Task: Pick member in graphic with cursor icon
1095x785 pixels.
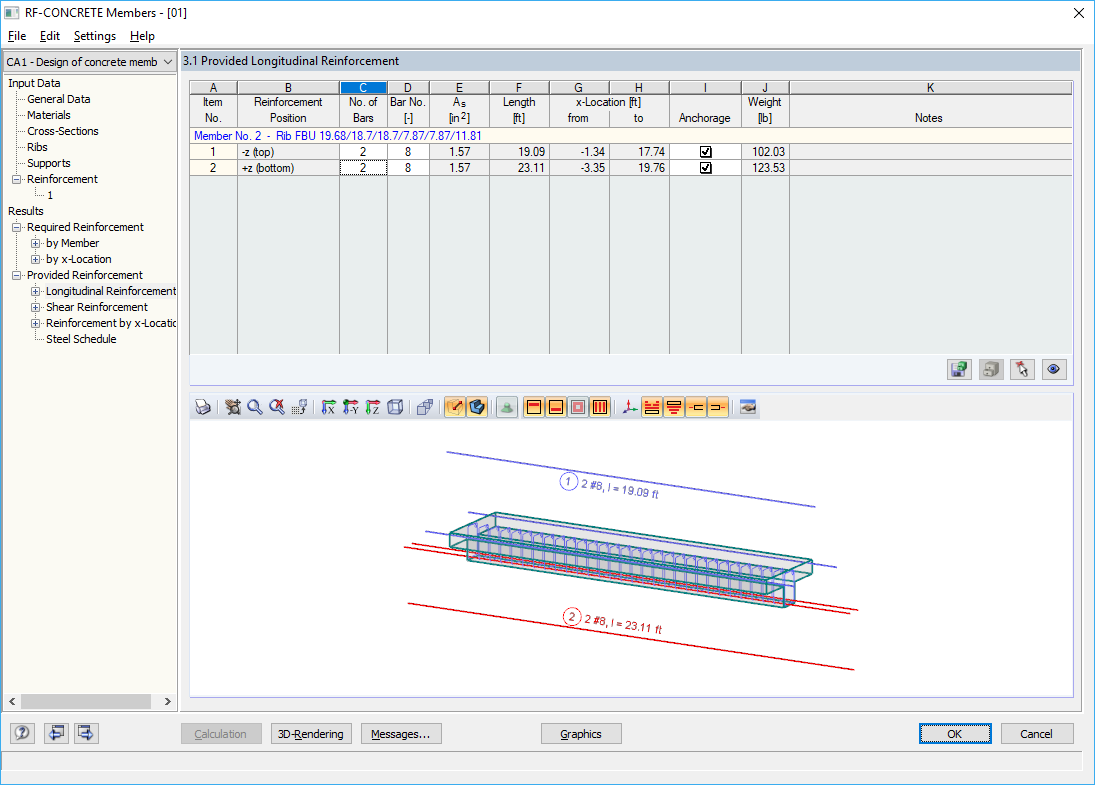Action: [1022, 369]
